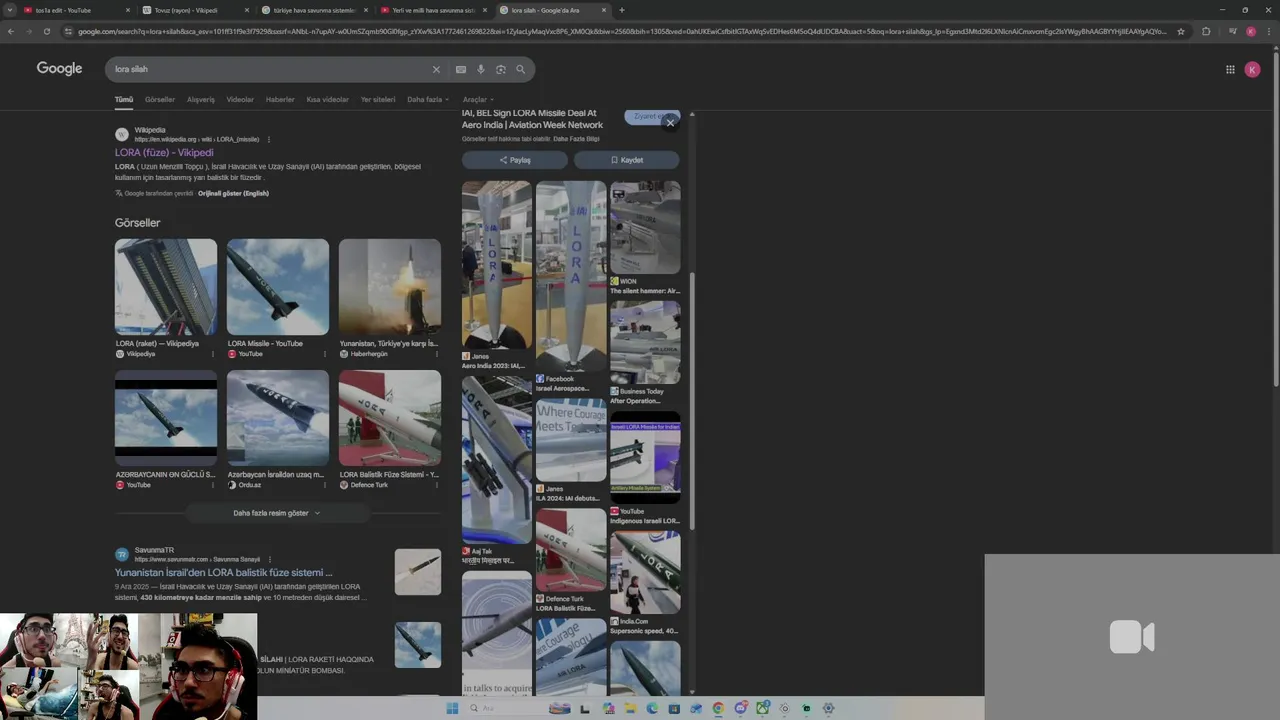Go back to the previous page
This screenshot has height=720, width=1280.
coord(11,31)
